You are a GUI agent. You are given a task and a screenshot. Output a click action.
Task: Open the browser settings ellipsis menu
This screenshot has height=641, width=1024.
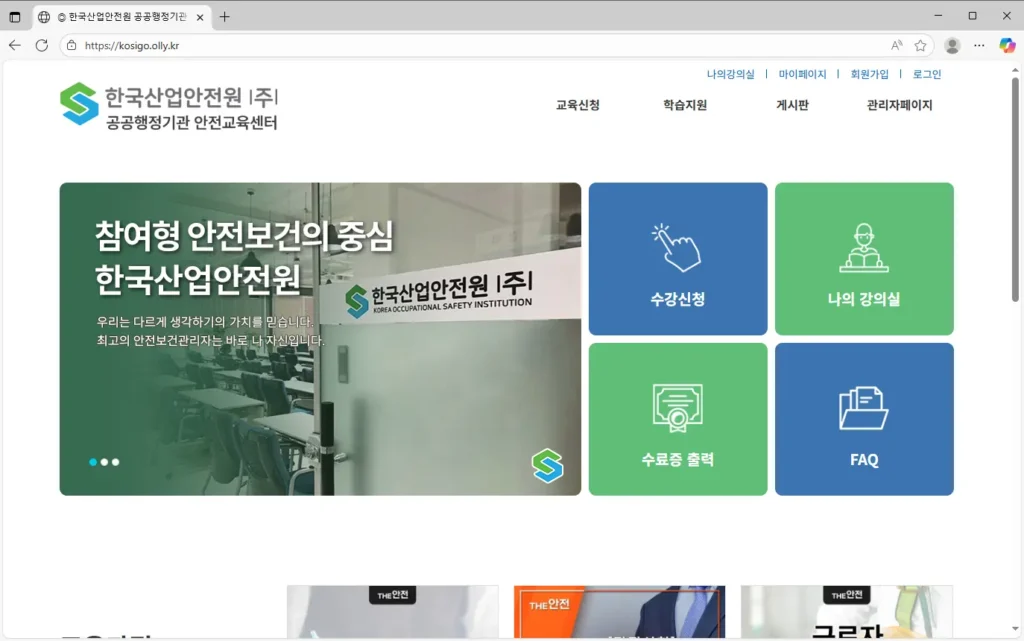(x=979, y=45)
